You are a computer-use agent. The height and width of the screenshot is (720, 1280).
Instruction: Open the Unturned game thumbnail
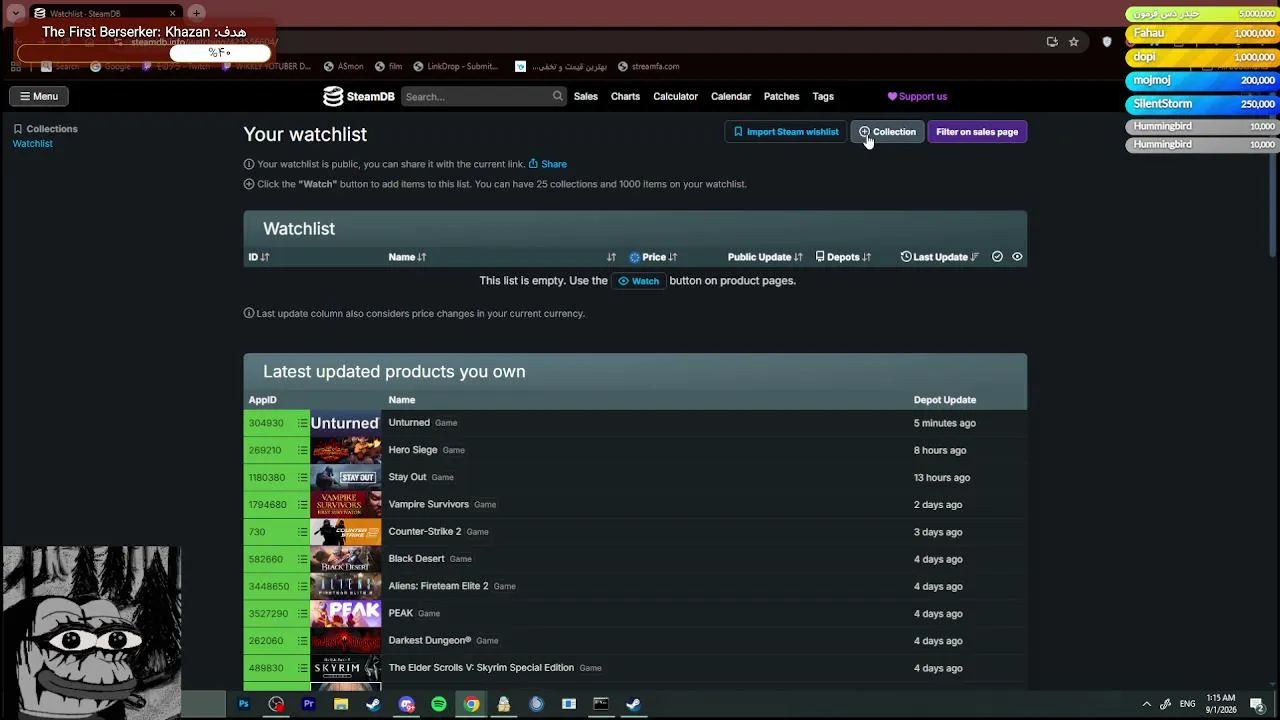point(345,423)
